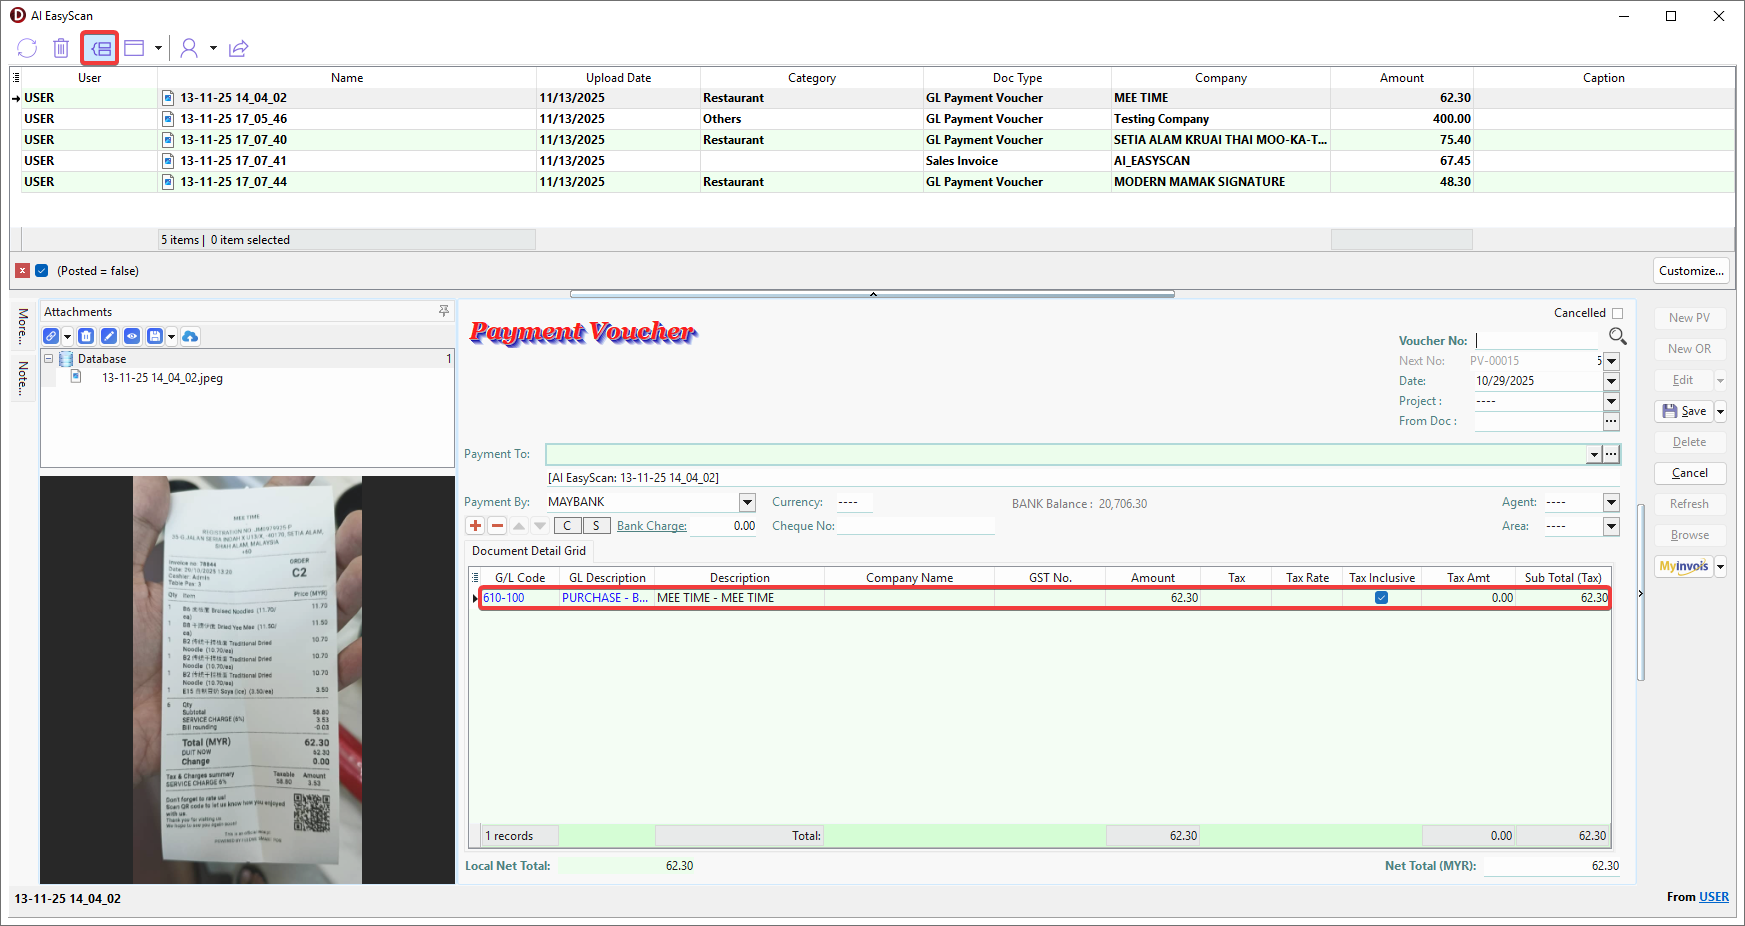Collapse the Database tree node
Viewport: 1745px width, 926px height.
click(x=48, y=359)
